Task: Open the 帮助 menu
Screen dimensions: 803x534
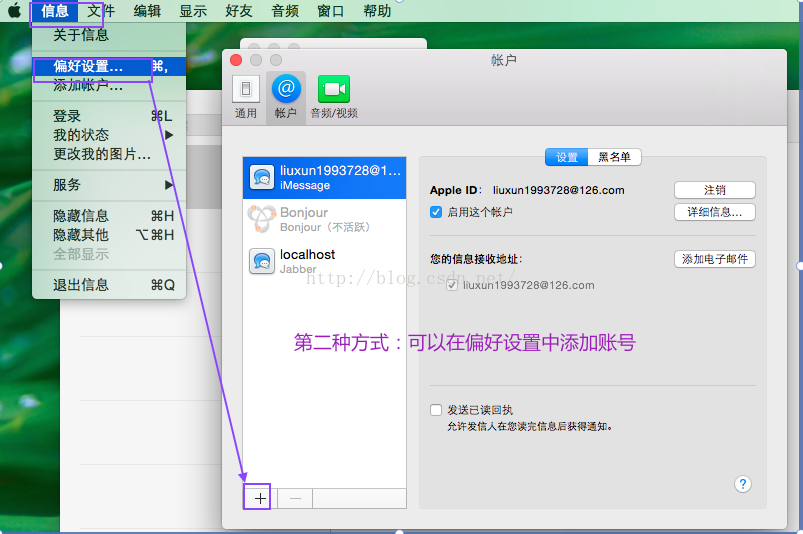Action: (x=377, y=11)
